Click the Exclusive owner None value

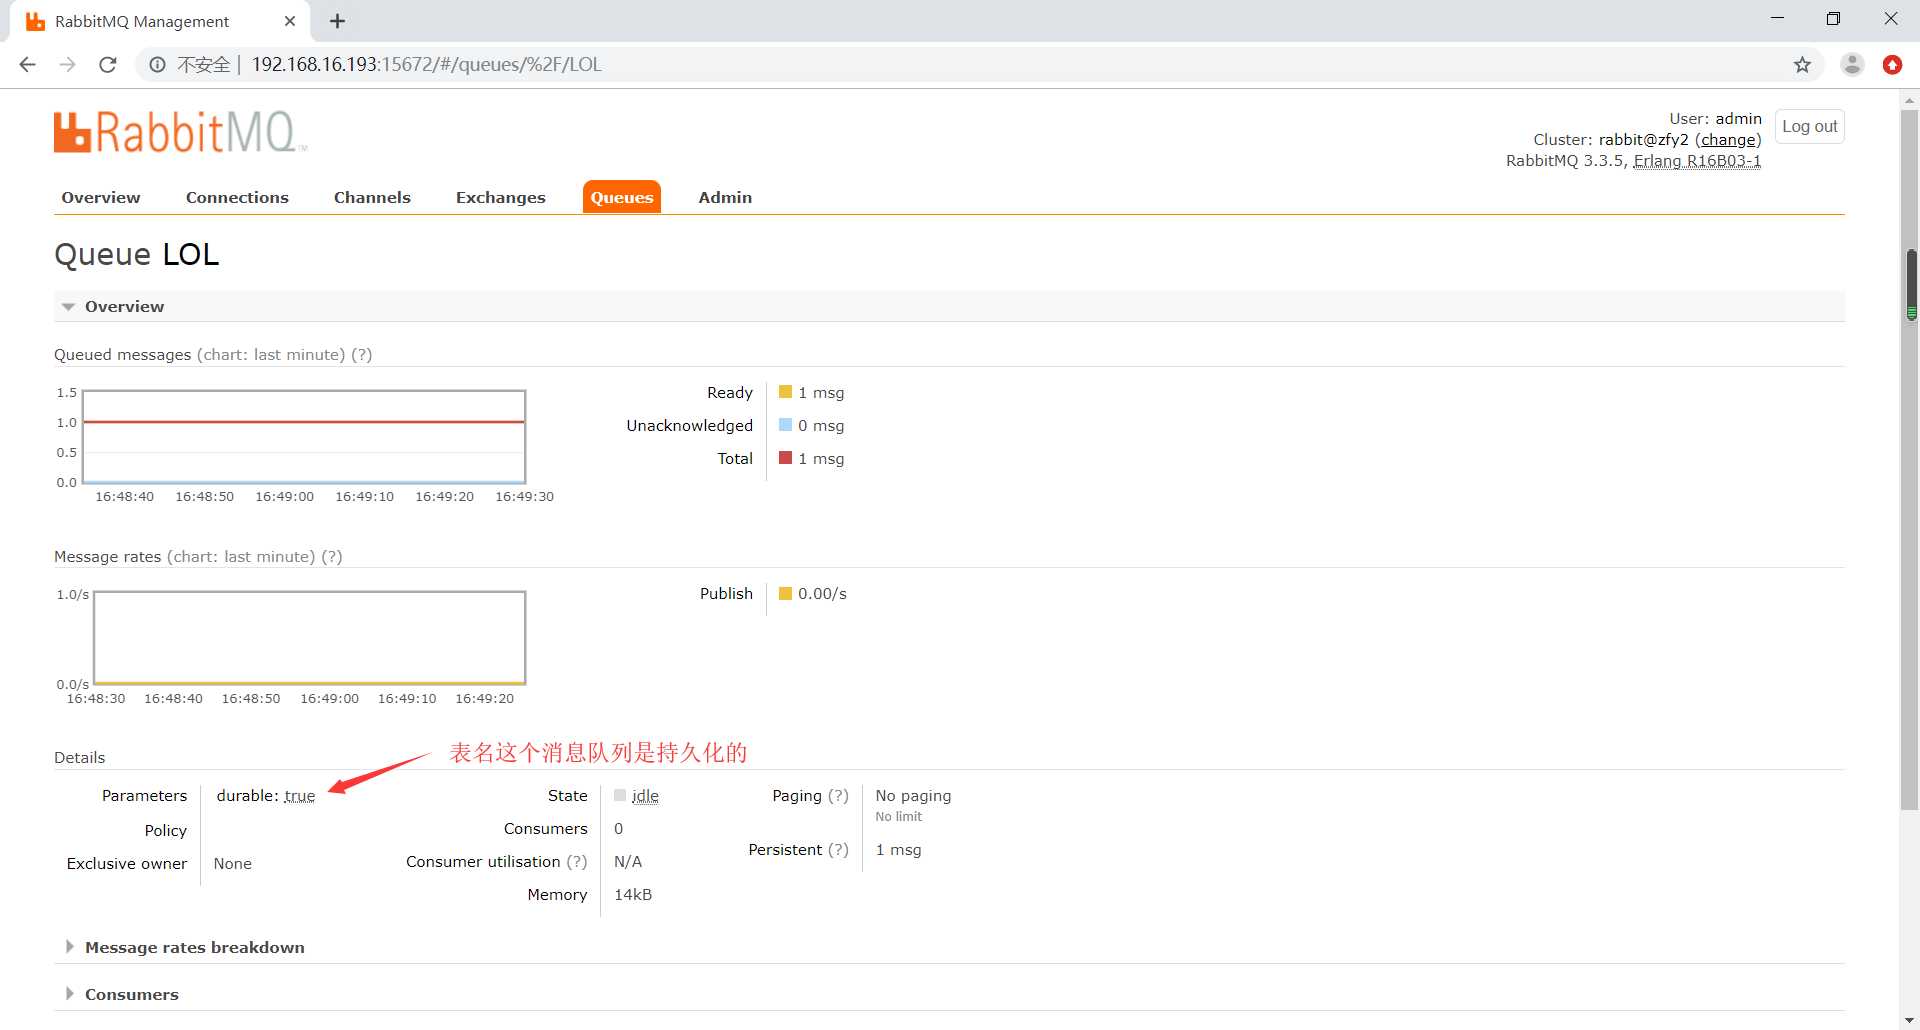pyautogui.click(x=232, y=864)
